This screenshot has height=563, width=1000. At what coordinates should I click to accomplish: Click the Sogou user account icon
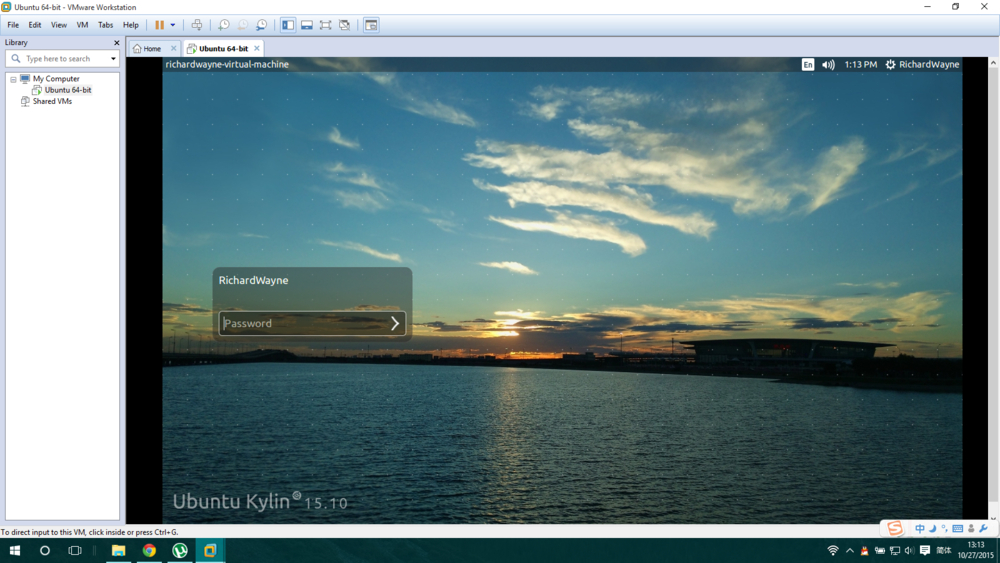[971, 529]
